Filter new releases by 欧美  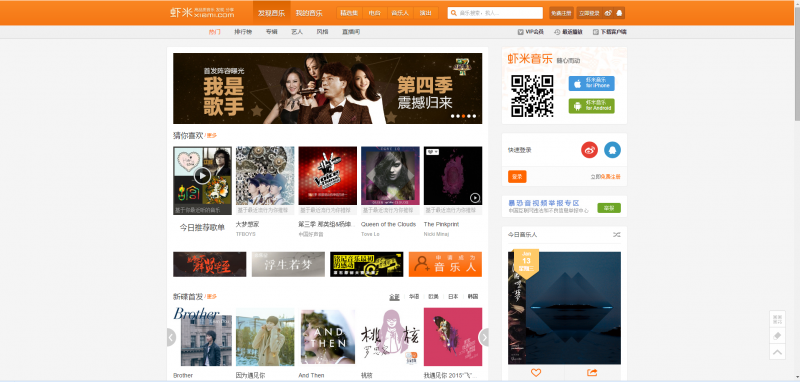pos(434,296)
